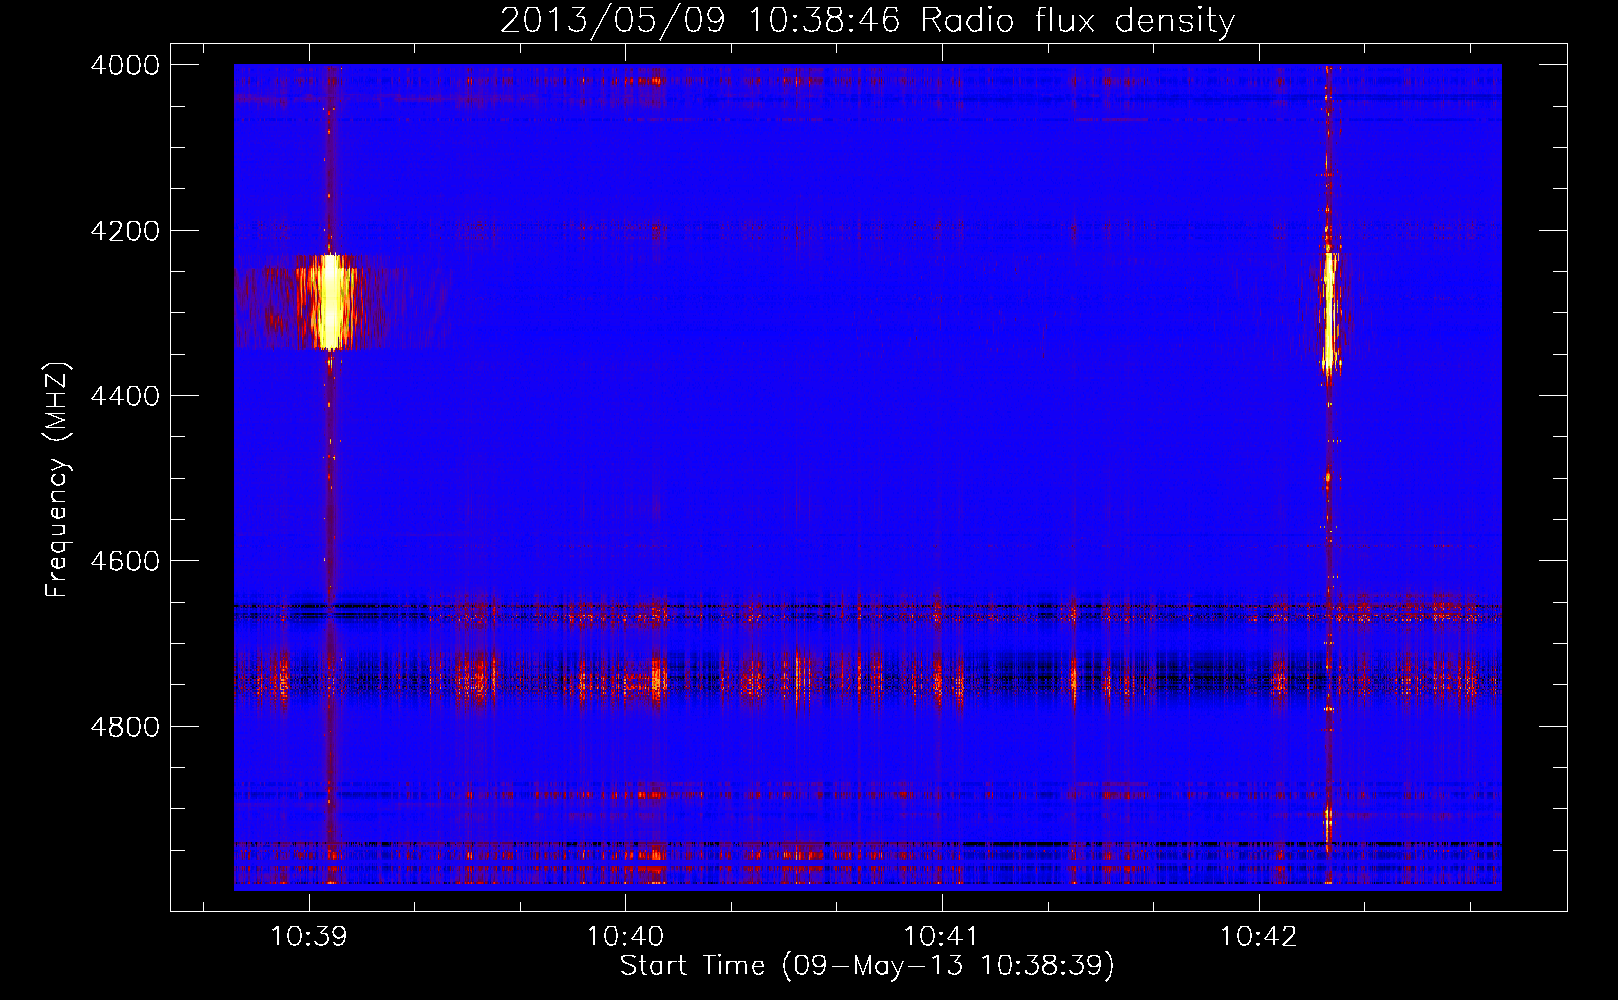Select the 4000 frequency tick label
The image size is (1618, 1000).
point(125,65)
